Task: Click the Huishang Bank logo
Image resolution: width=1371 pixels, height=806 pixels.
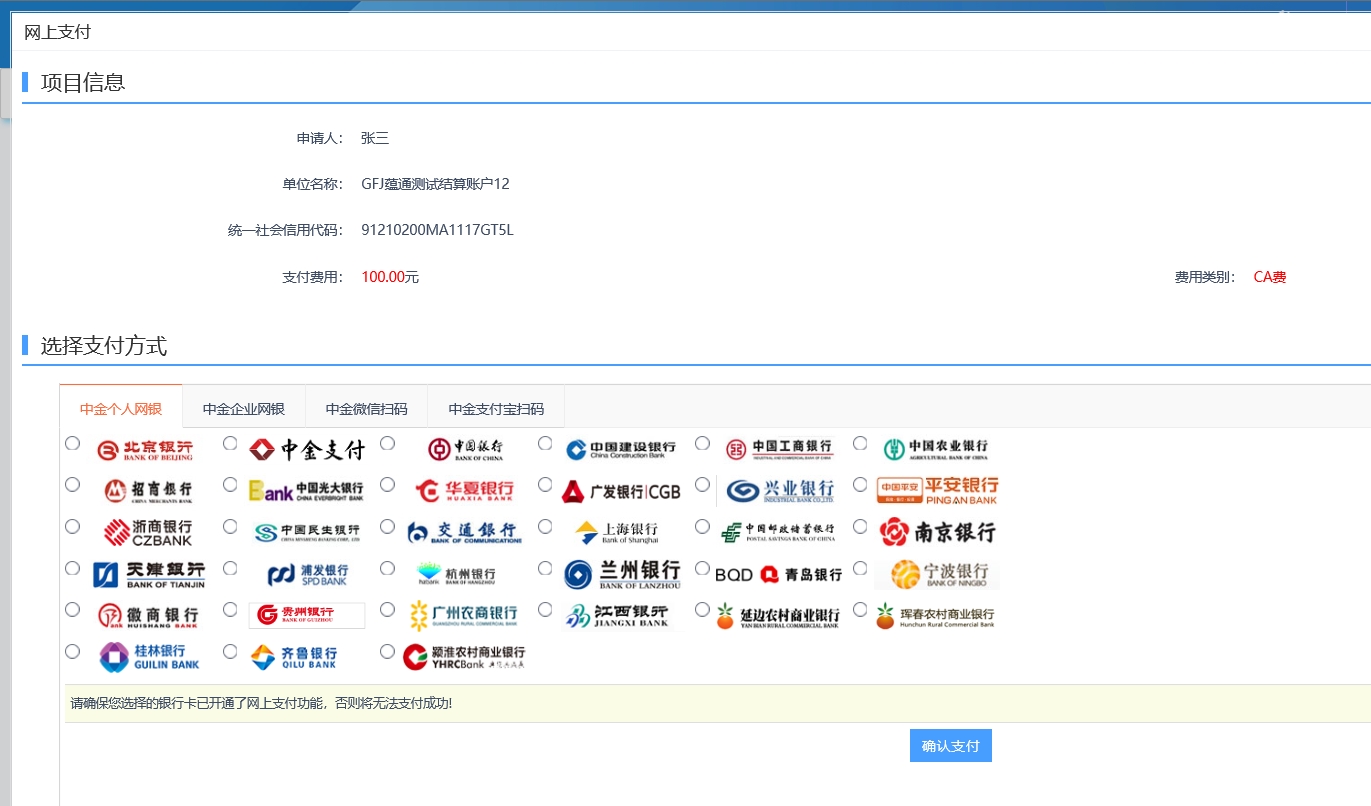Action: 148,615
